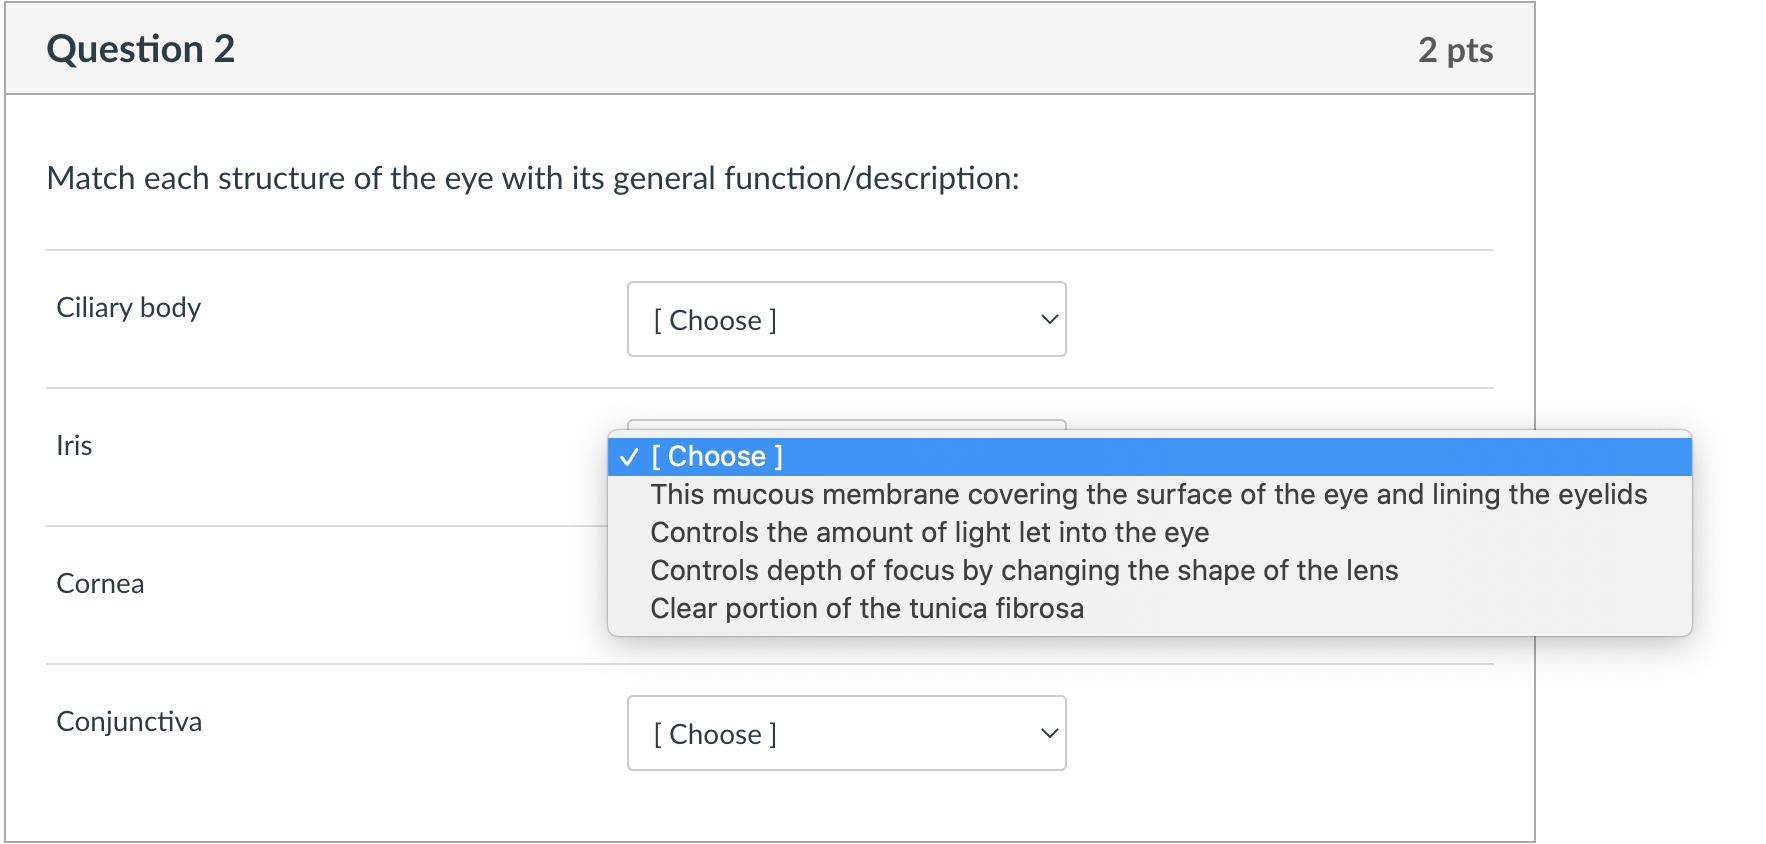
Task: Pick 'Controls the amount of light' option
Action: [1149, 533]
